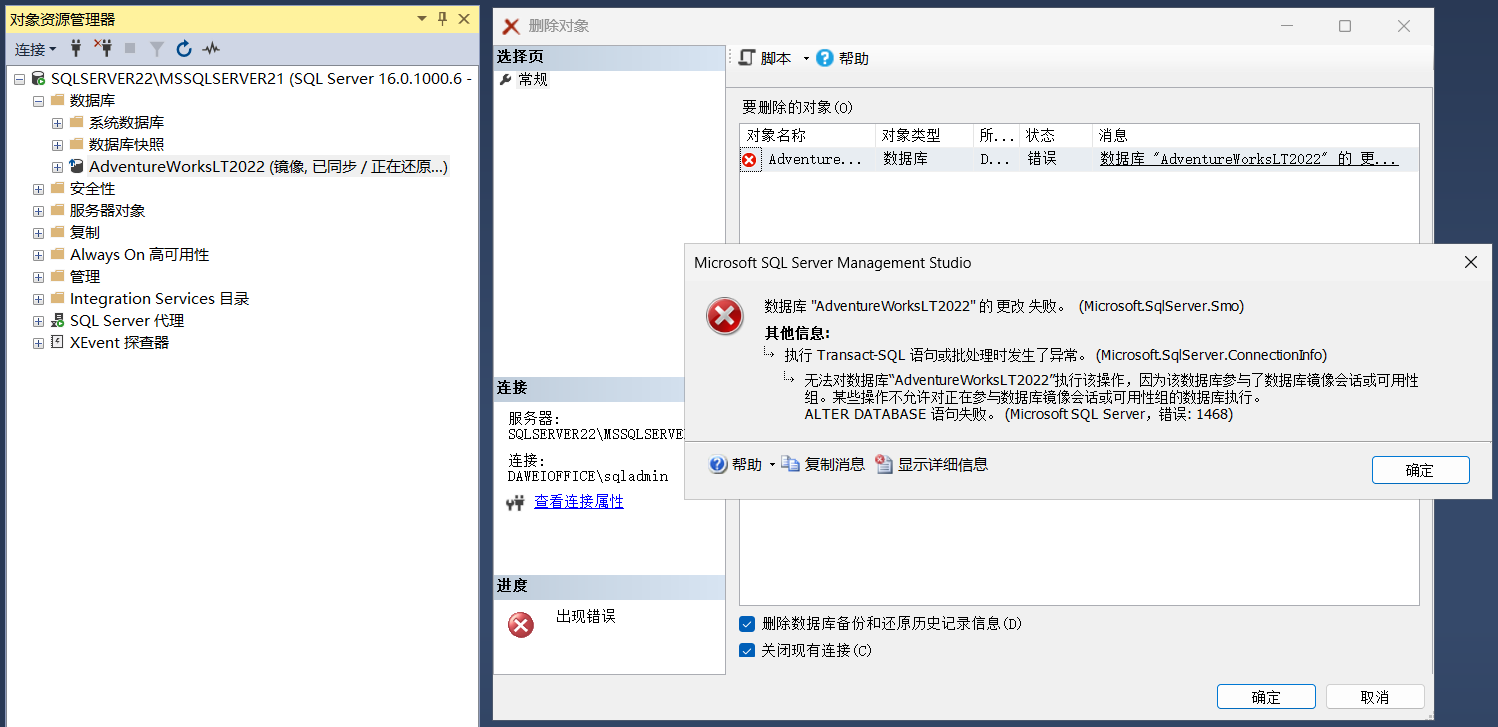Close the error message box with its X

click(1471, 262)
